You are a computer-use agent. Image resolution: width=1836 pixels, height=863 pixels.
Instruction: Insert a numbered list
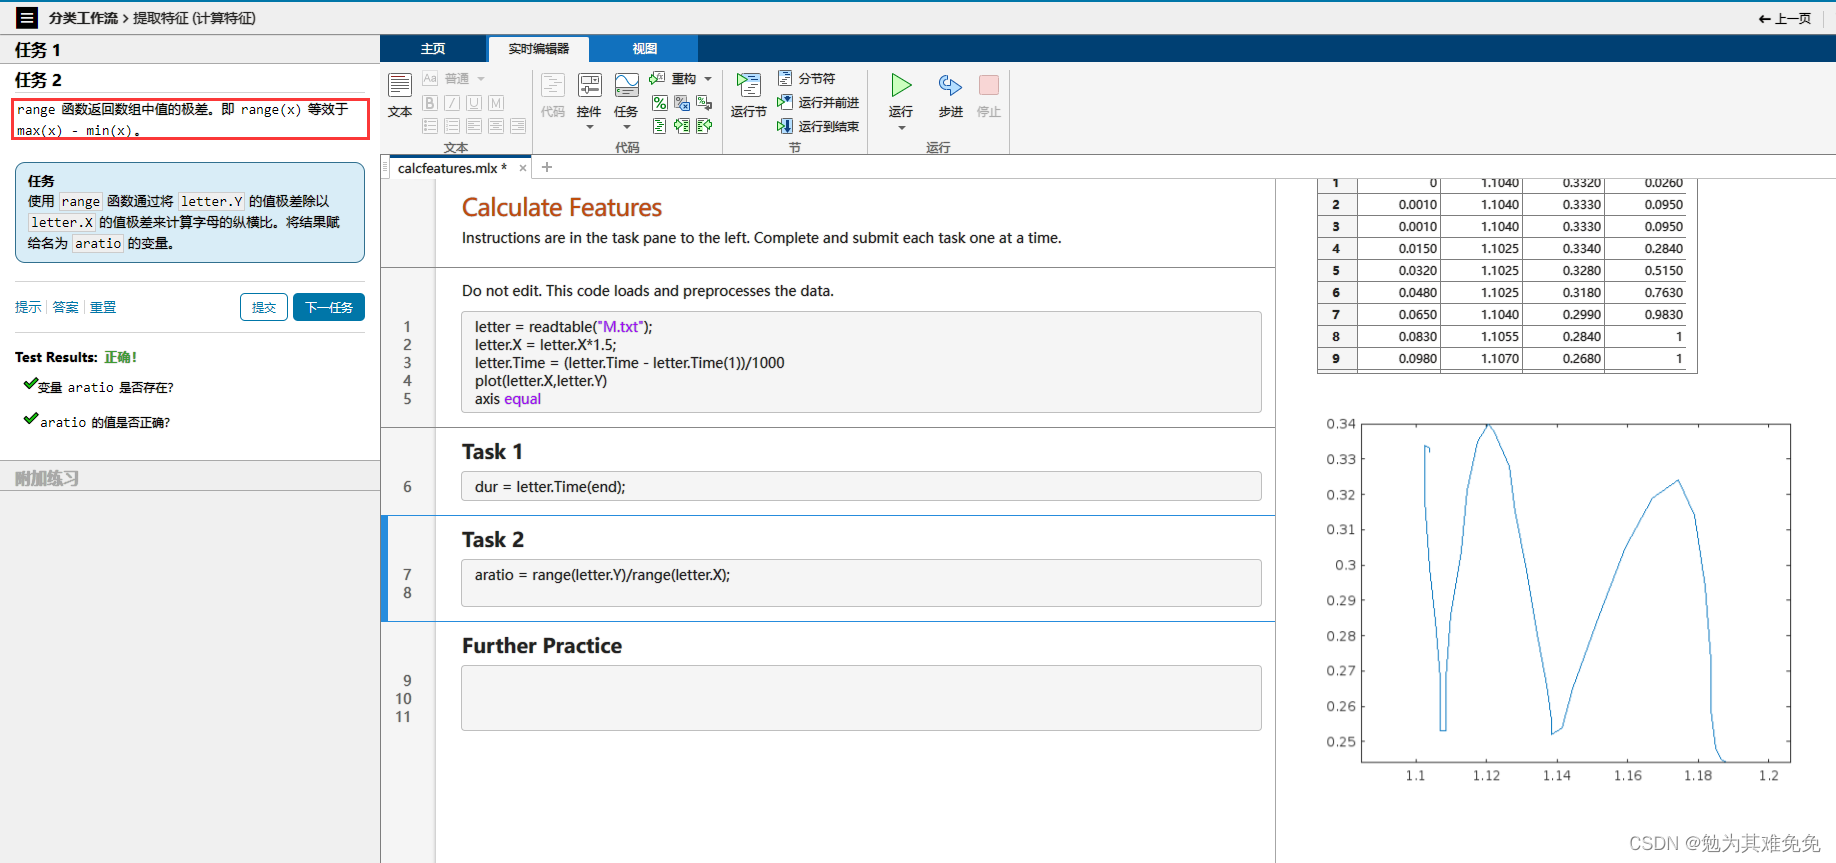pyautogui.click(x=452, y=126)
